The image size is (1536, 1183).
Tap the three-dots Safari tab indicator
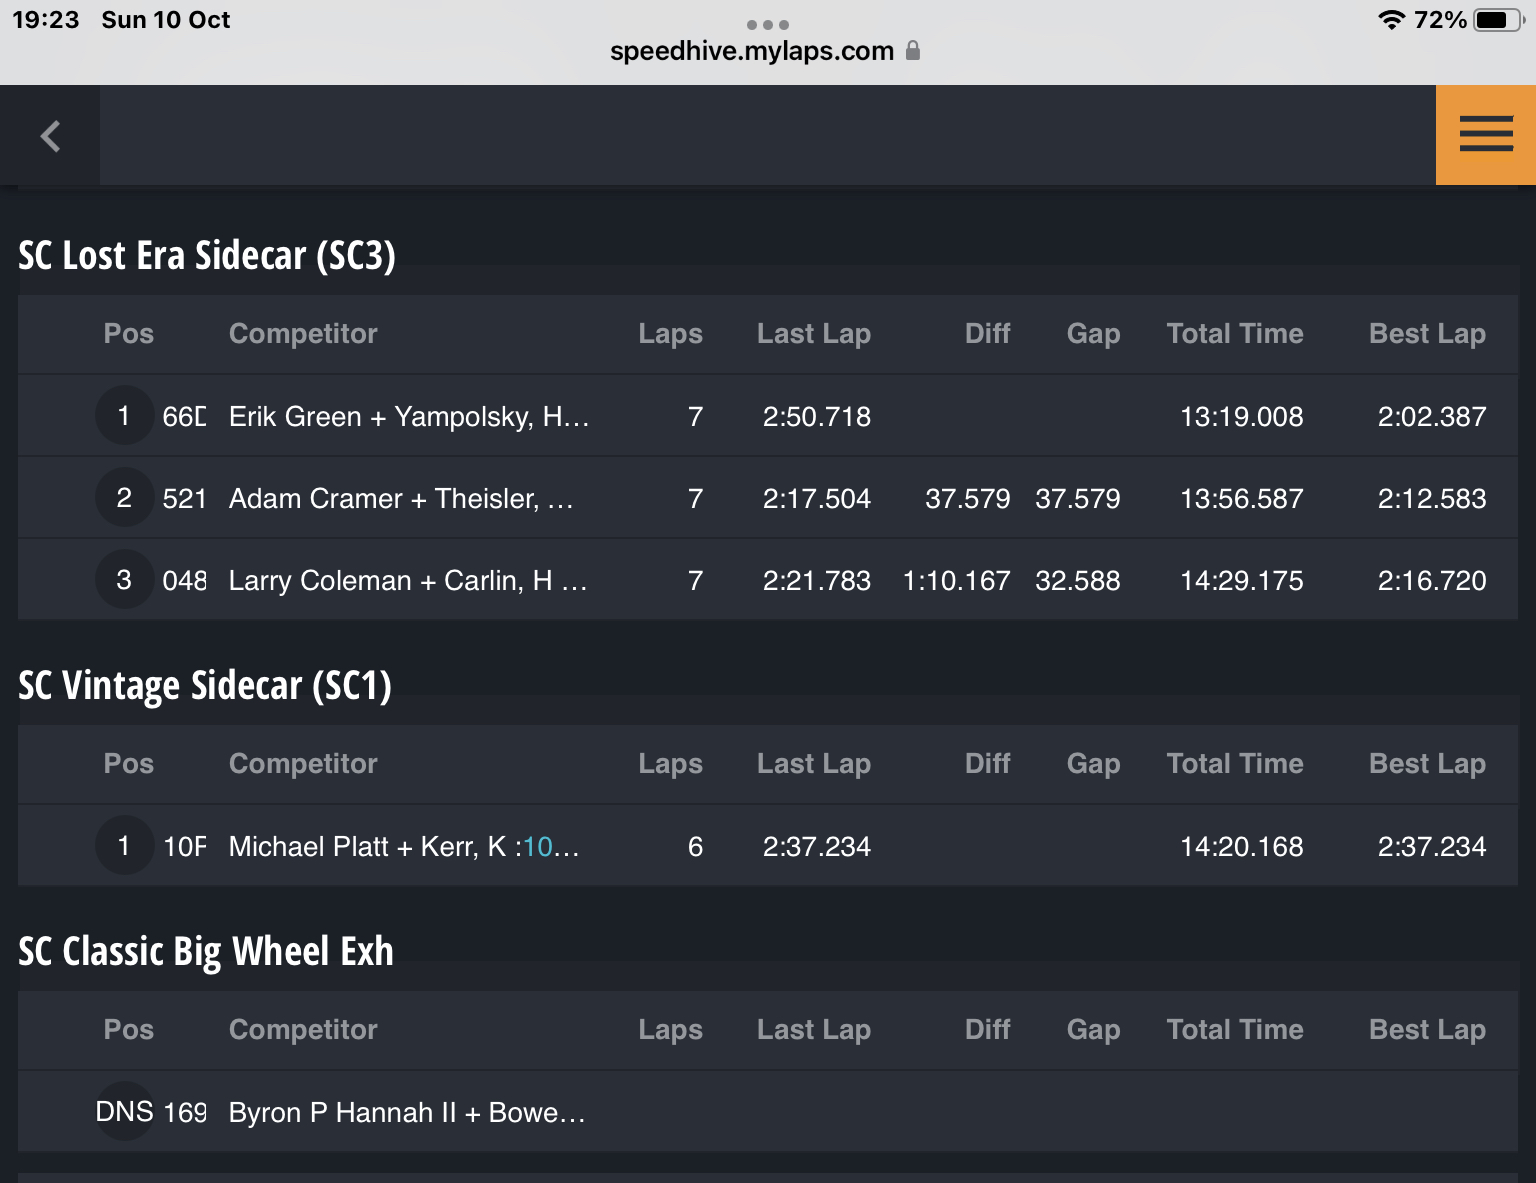(x=768, y=25)
